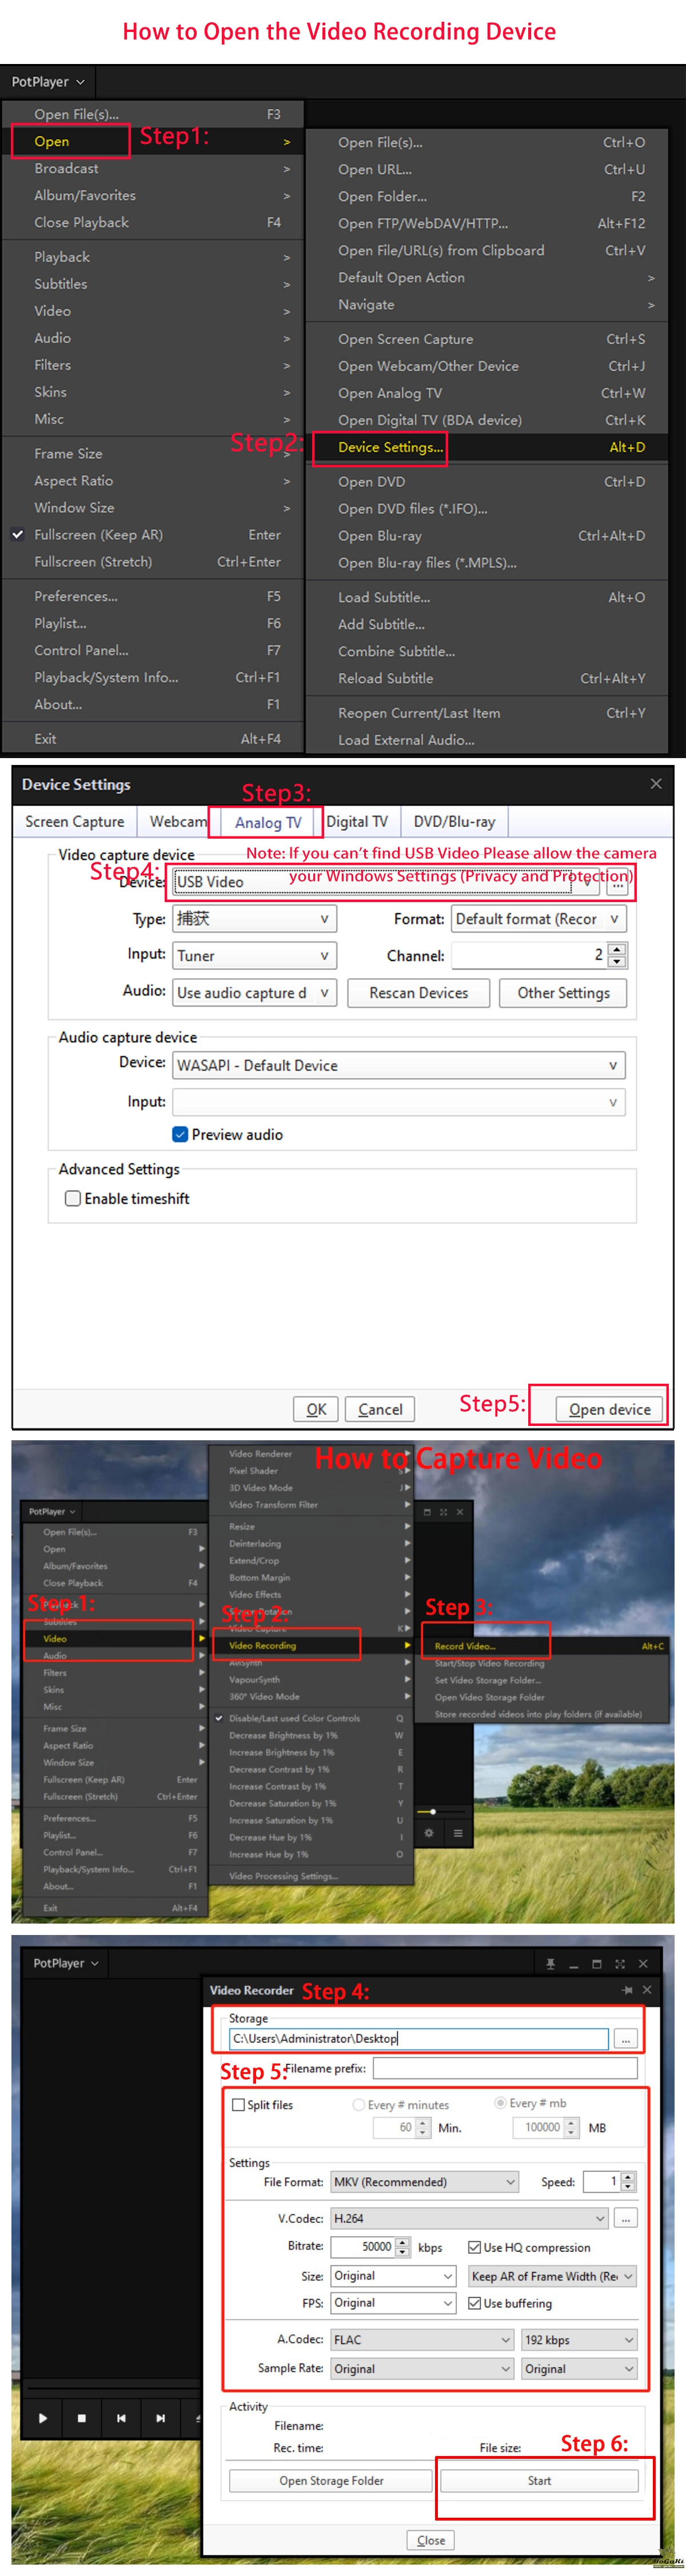Image resolution: width=686 pixels, height=2576 pixels.
Task: Check the Enable timeshift option
Action: click(73, 1198)
